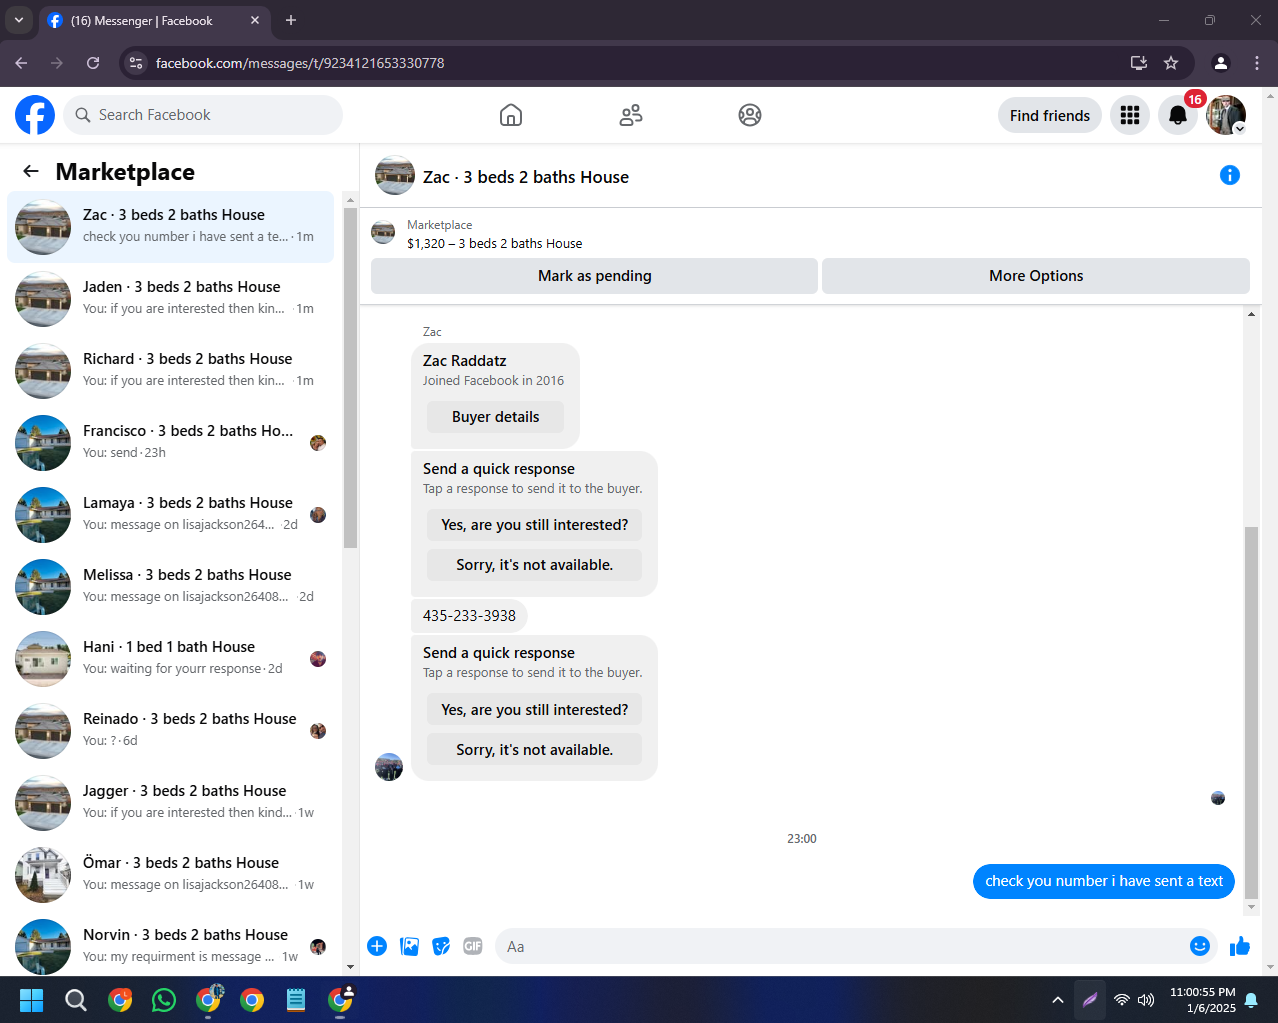Viewport: 1278px width, 1023px height.
Task: Open the Groups icon in top nav
Action: pyautogui.click(x=750, y=115)
